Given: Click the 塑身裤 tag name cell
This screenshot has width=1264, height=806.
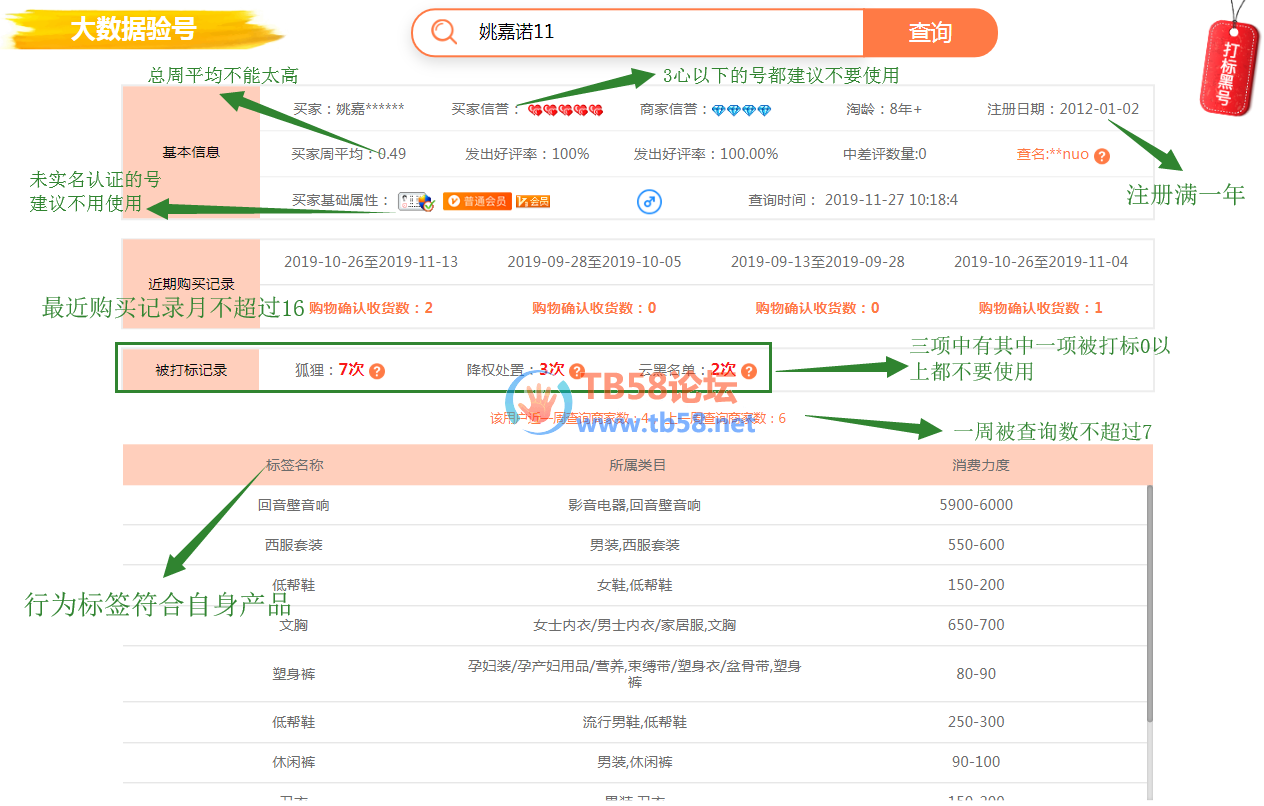Looking at the screenshot, I should [294, 674].
